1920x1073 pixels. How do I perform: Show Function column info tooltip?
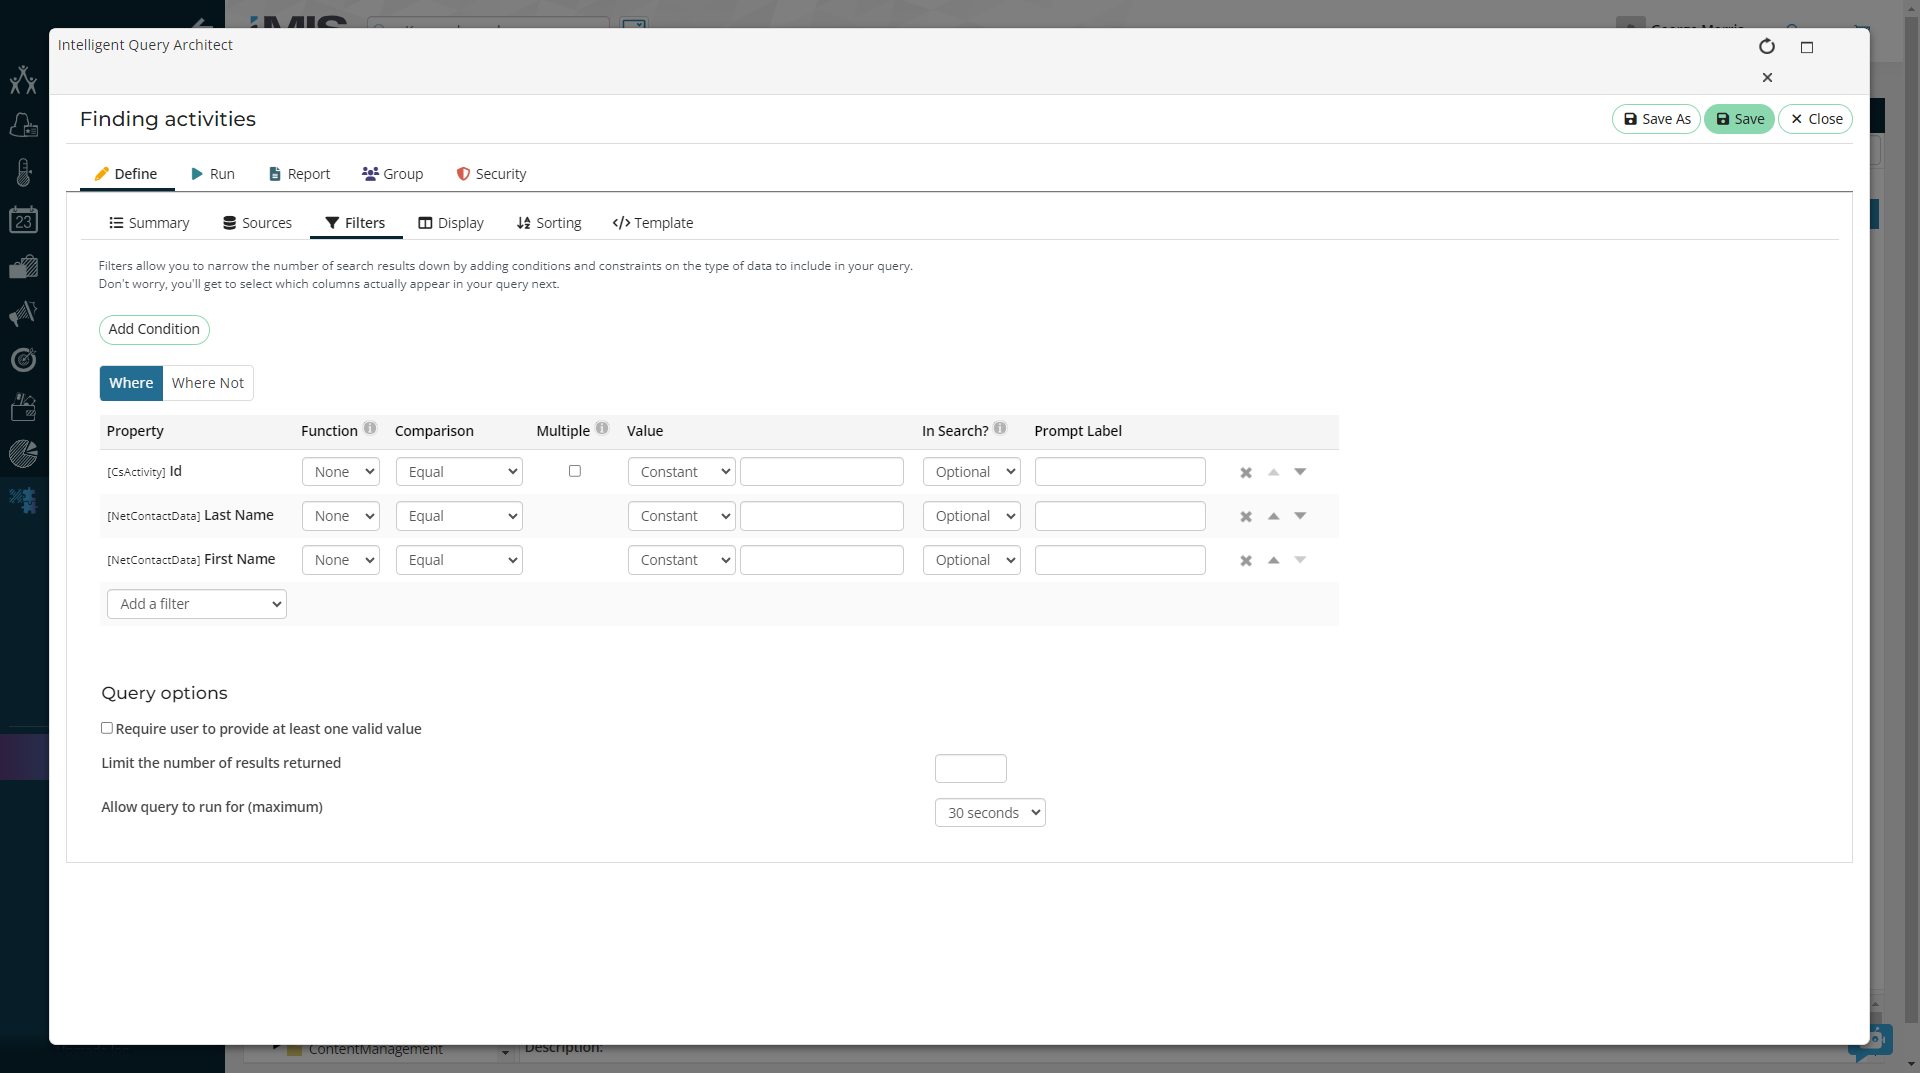370,429
